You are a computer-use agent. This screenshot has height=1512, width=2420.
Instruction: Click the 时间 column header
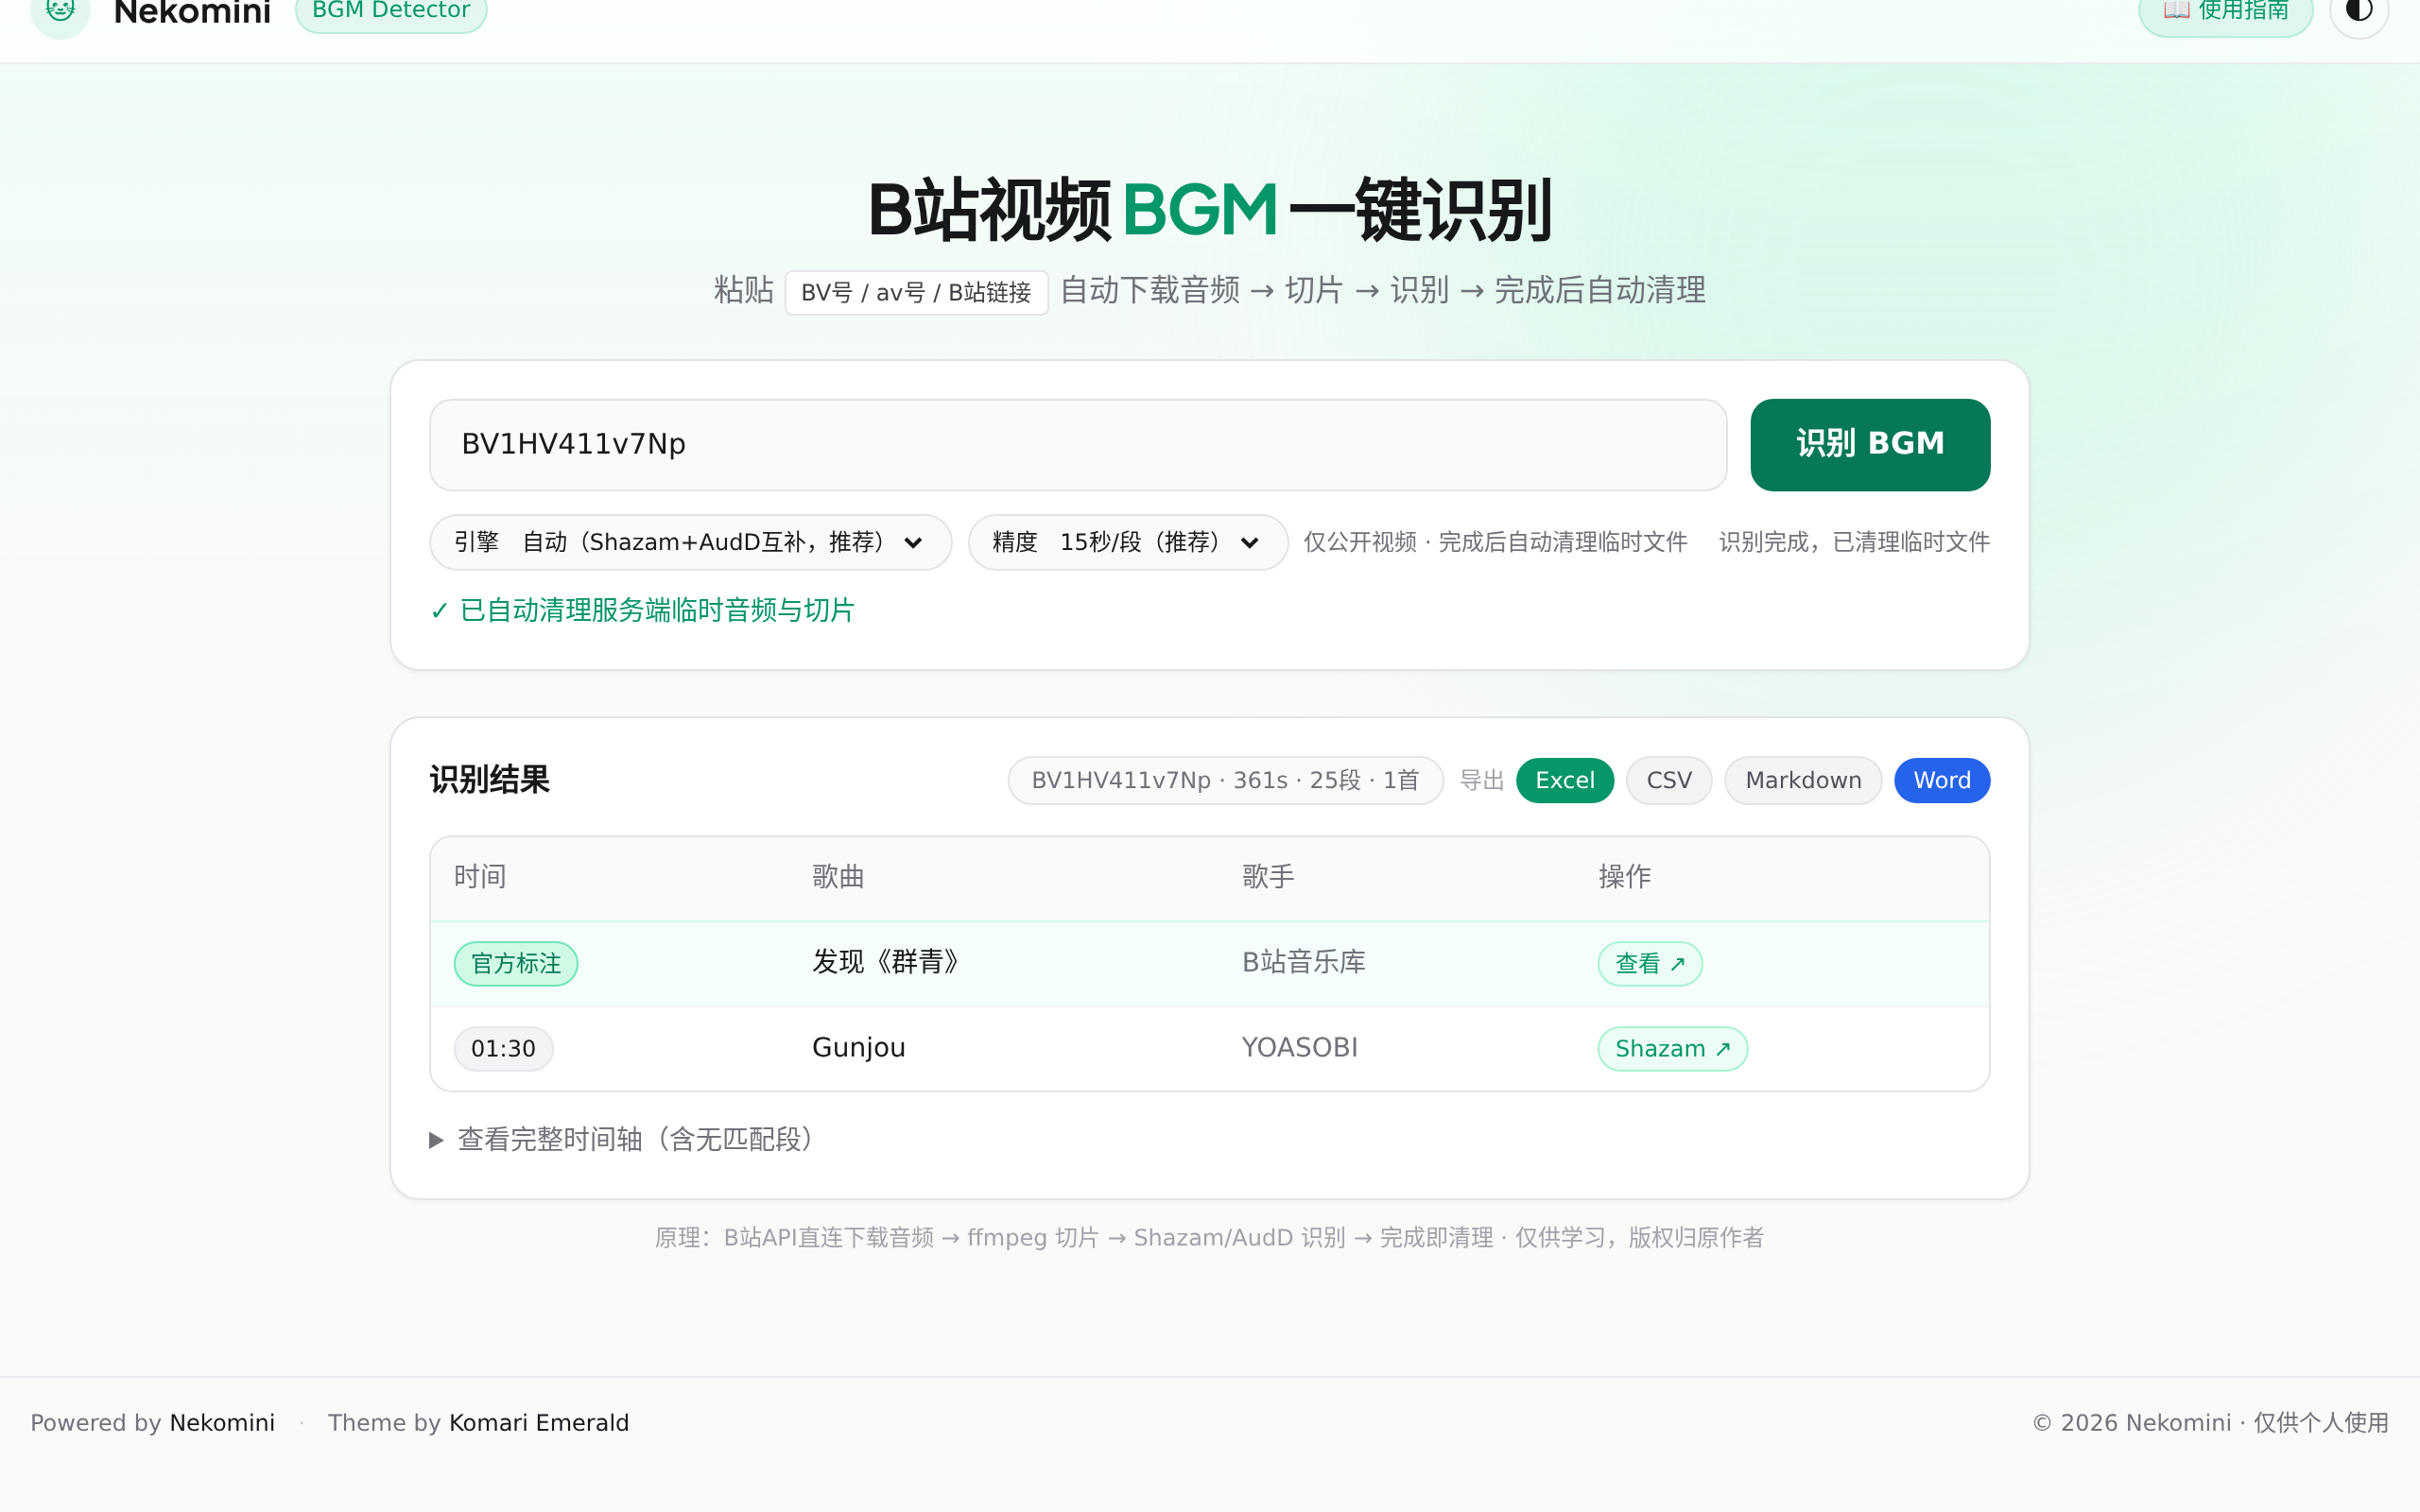click(480, 877)
